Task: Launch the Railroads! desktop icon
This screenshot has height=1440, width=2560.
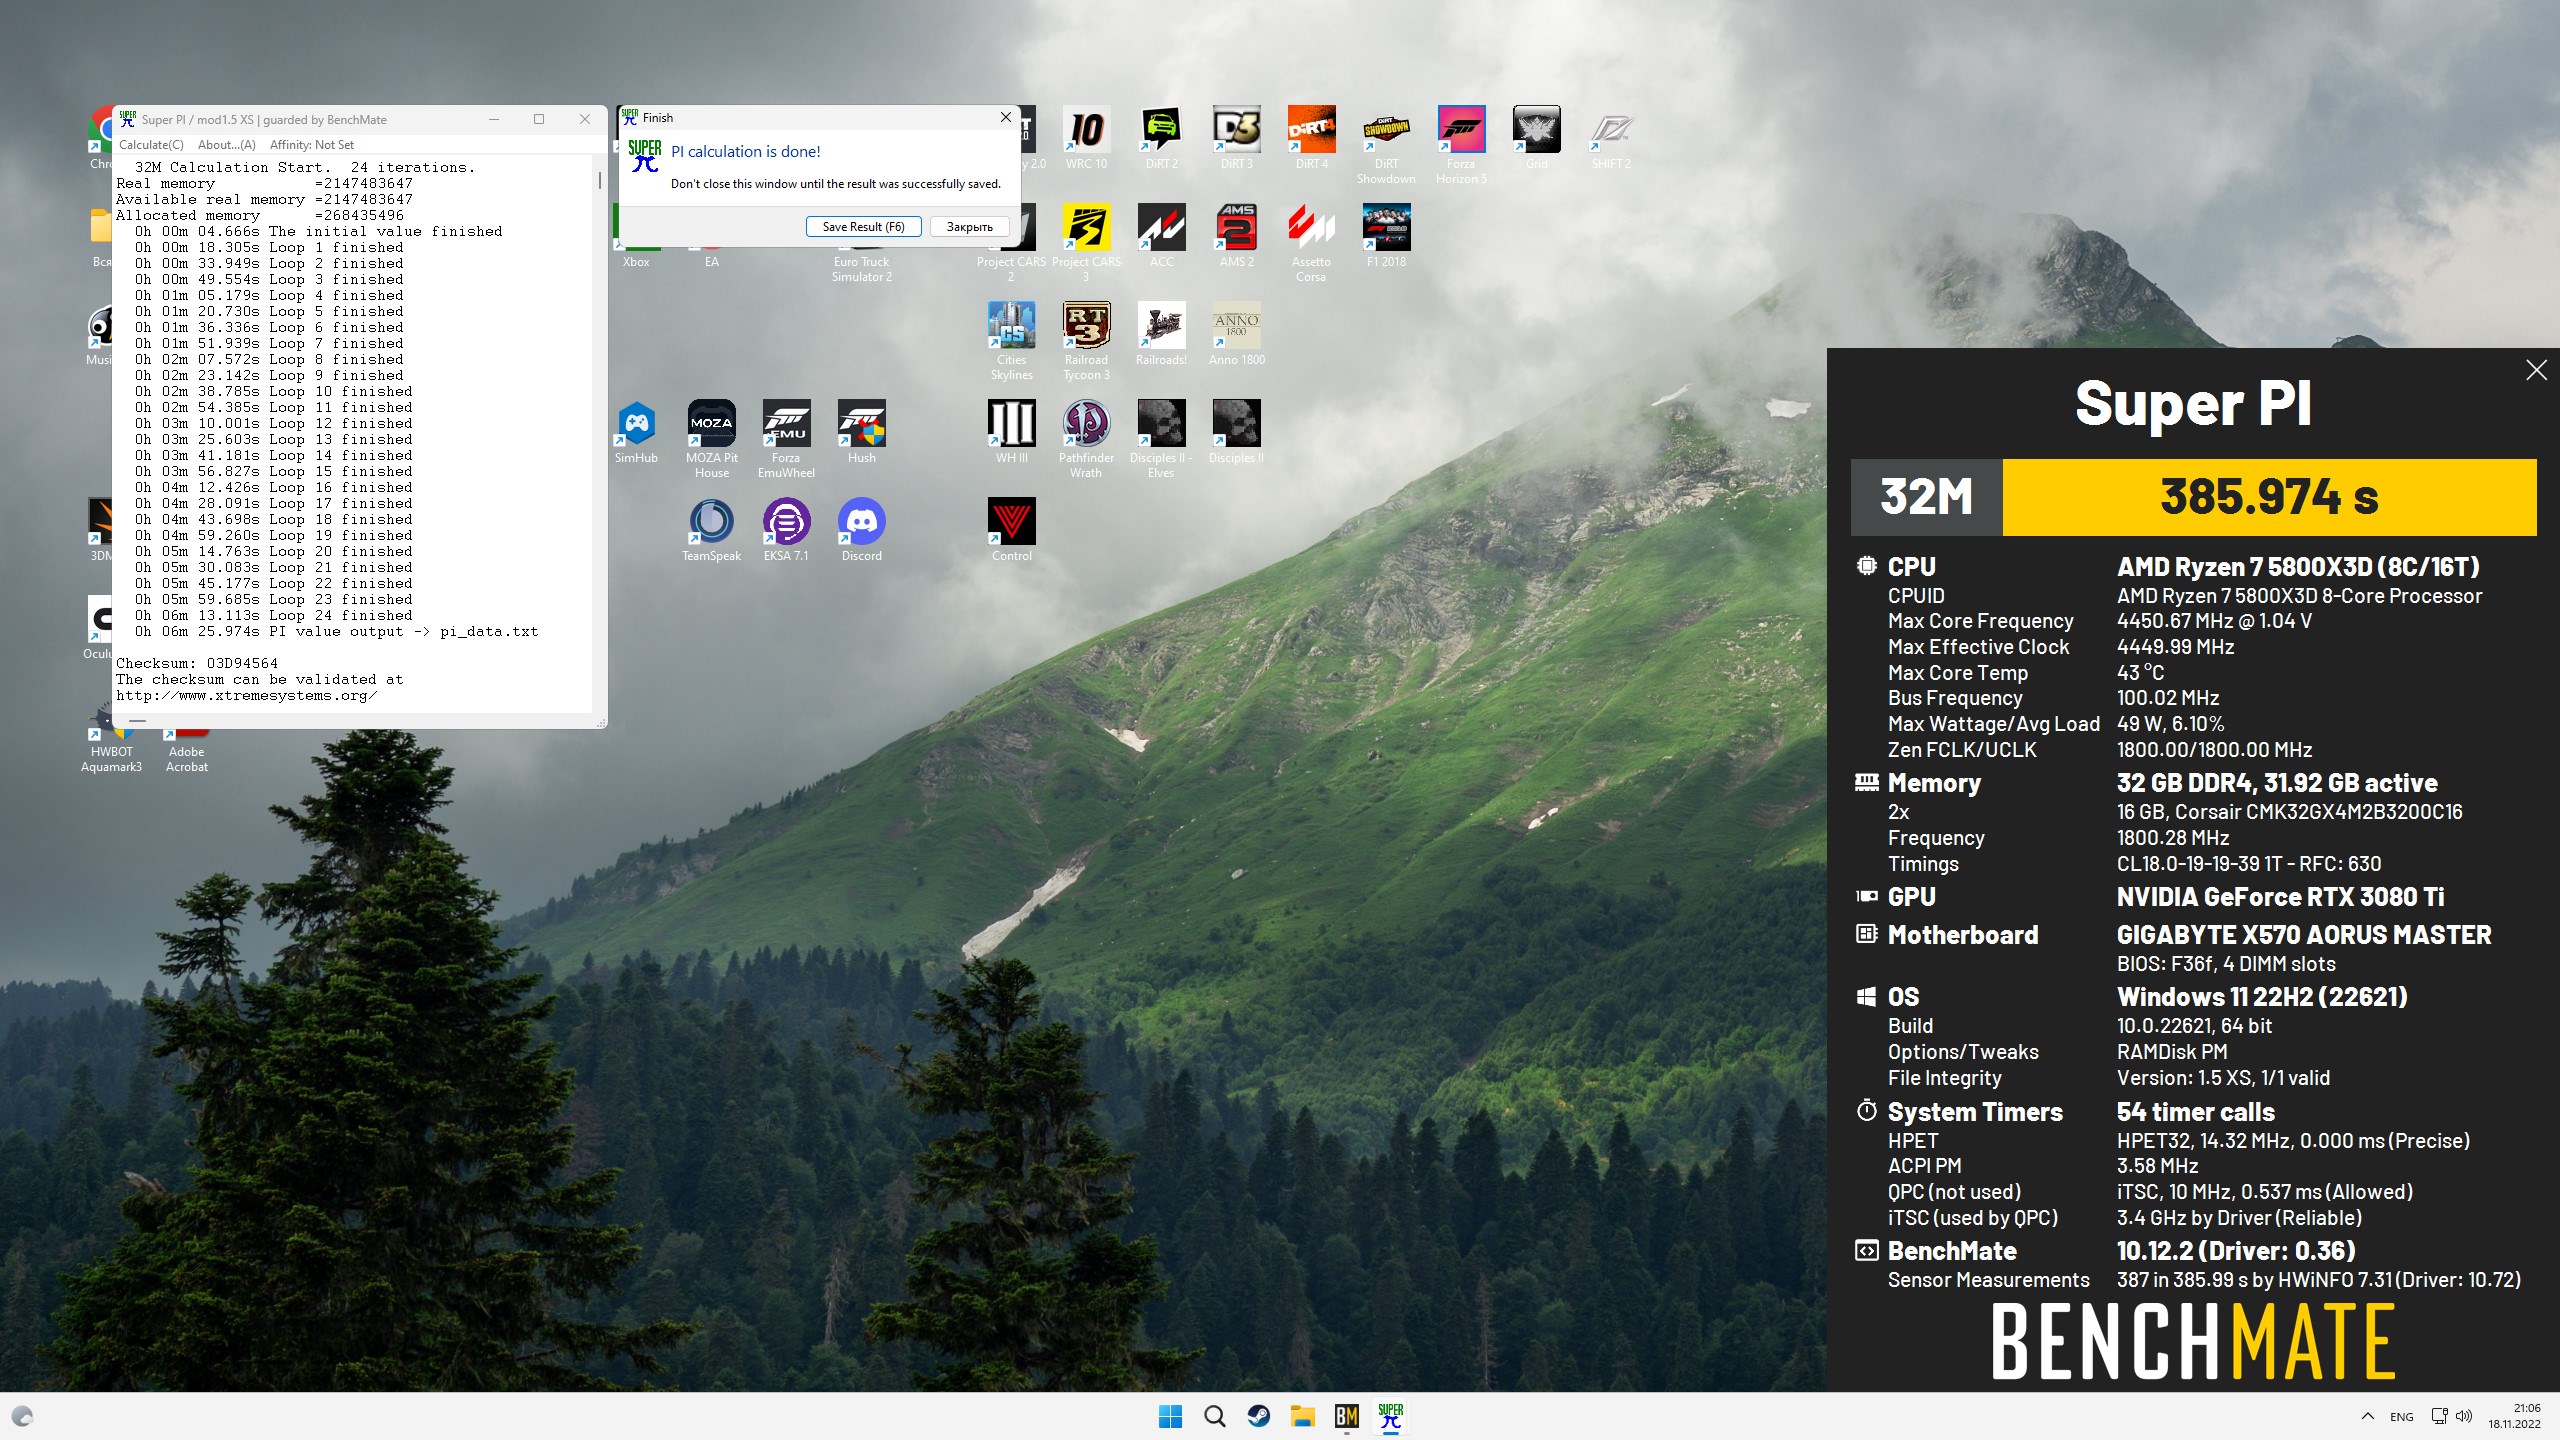Action: [x=1161, y=334]
